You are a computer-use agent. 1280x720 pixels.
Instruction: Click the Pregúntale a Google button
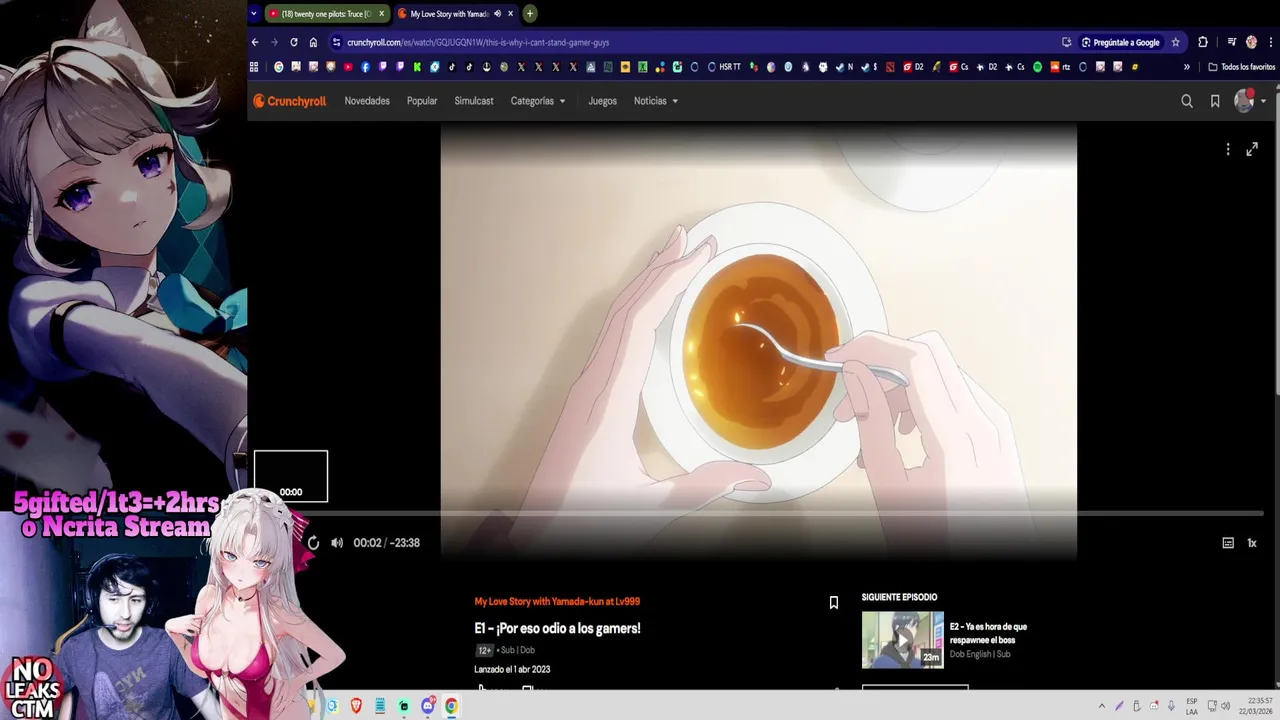1121,42
